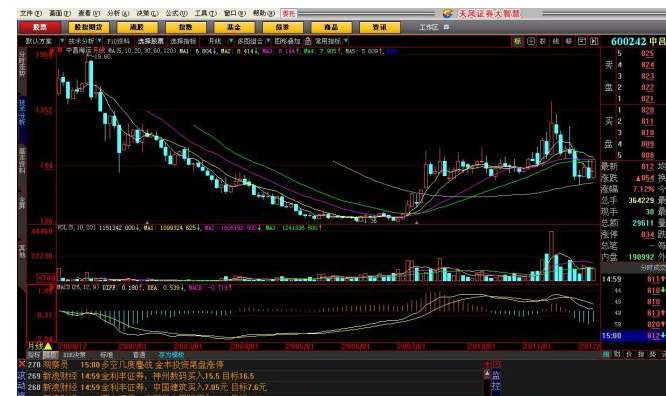Viewport: 666px width, 396px height.
Task: Click the crosshair plus icon above chart
Action: click(x=531, y=41)
